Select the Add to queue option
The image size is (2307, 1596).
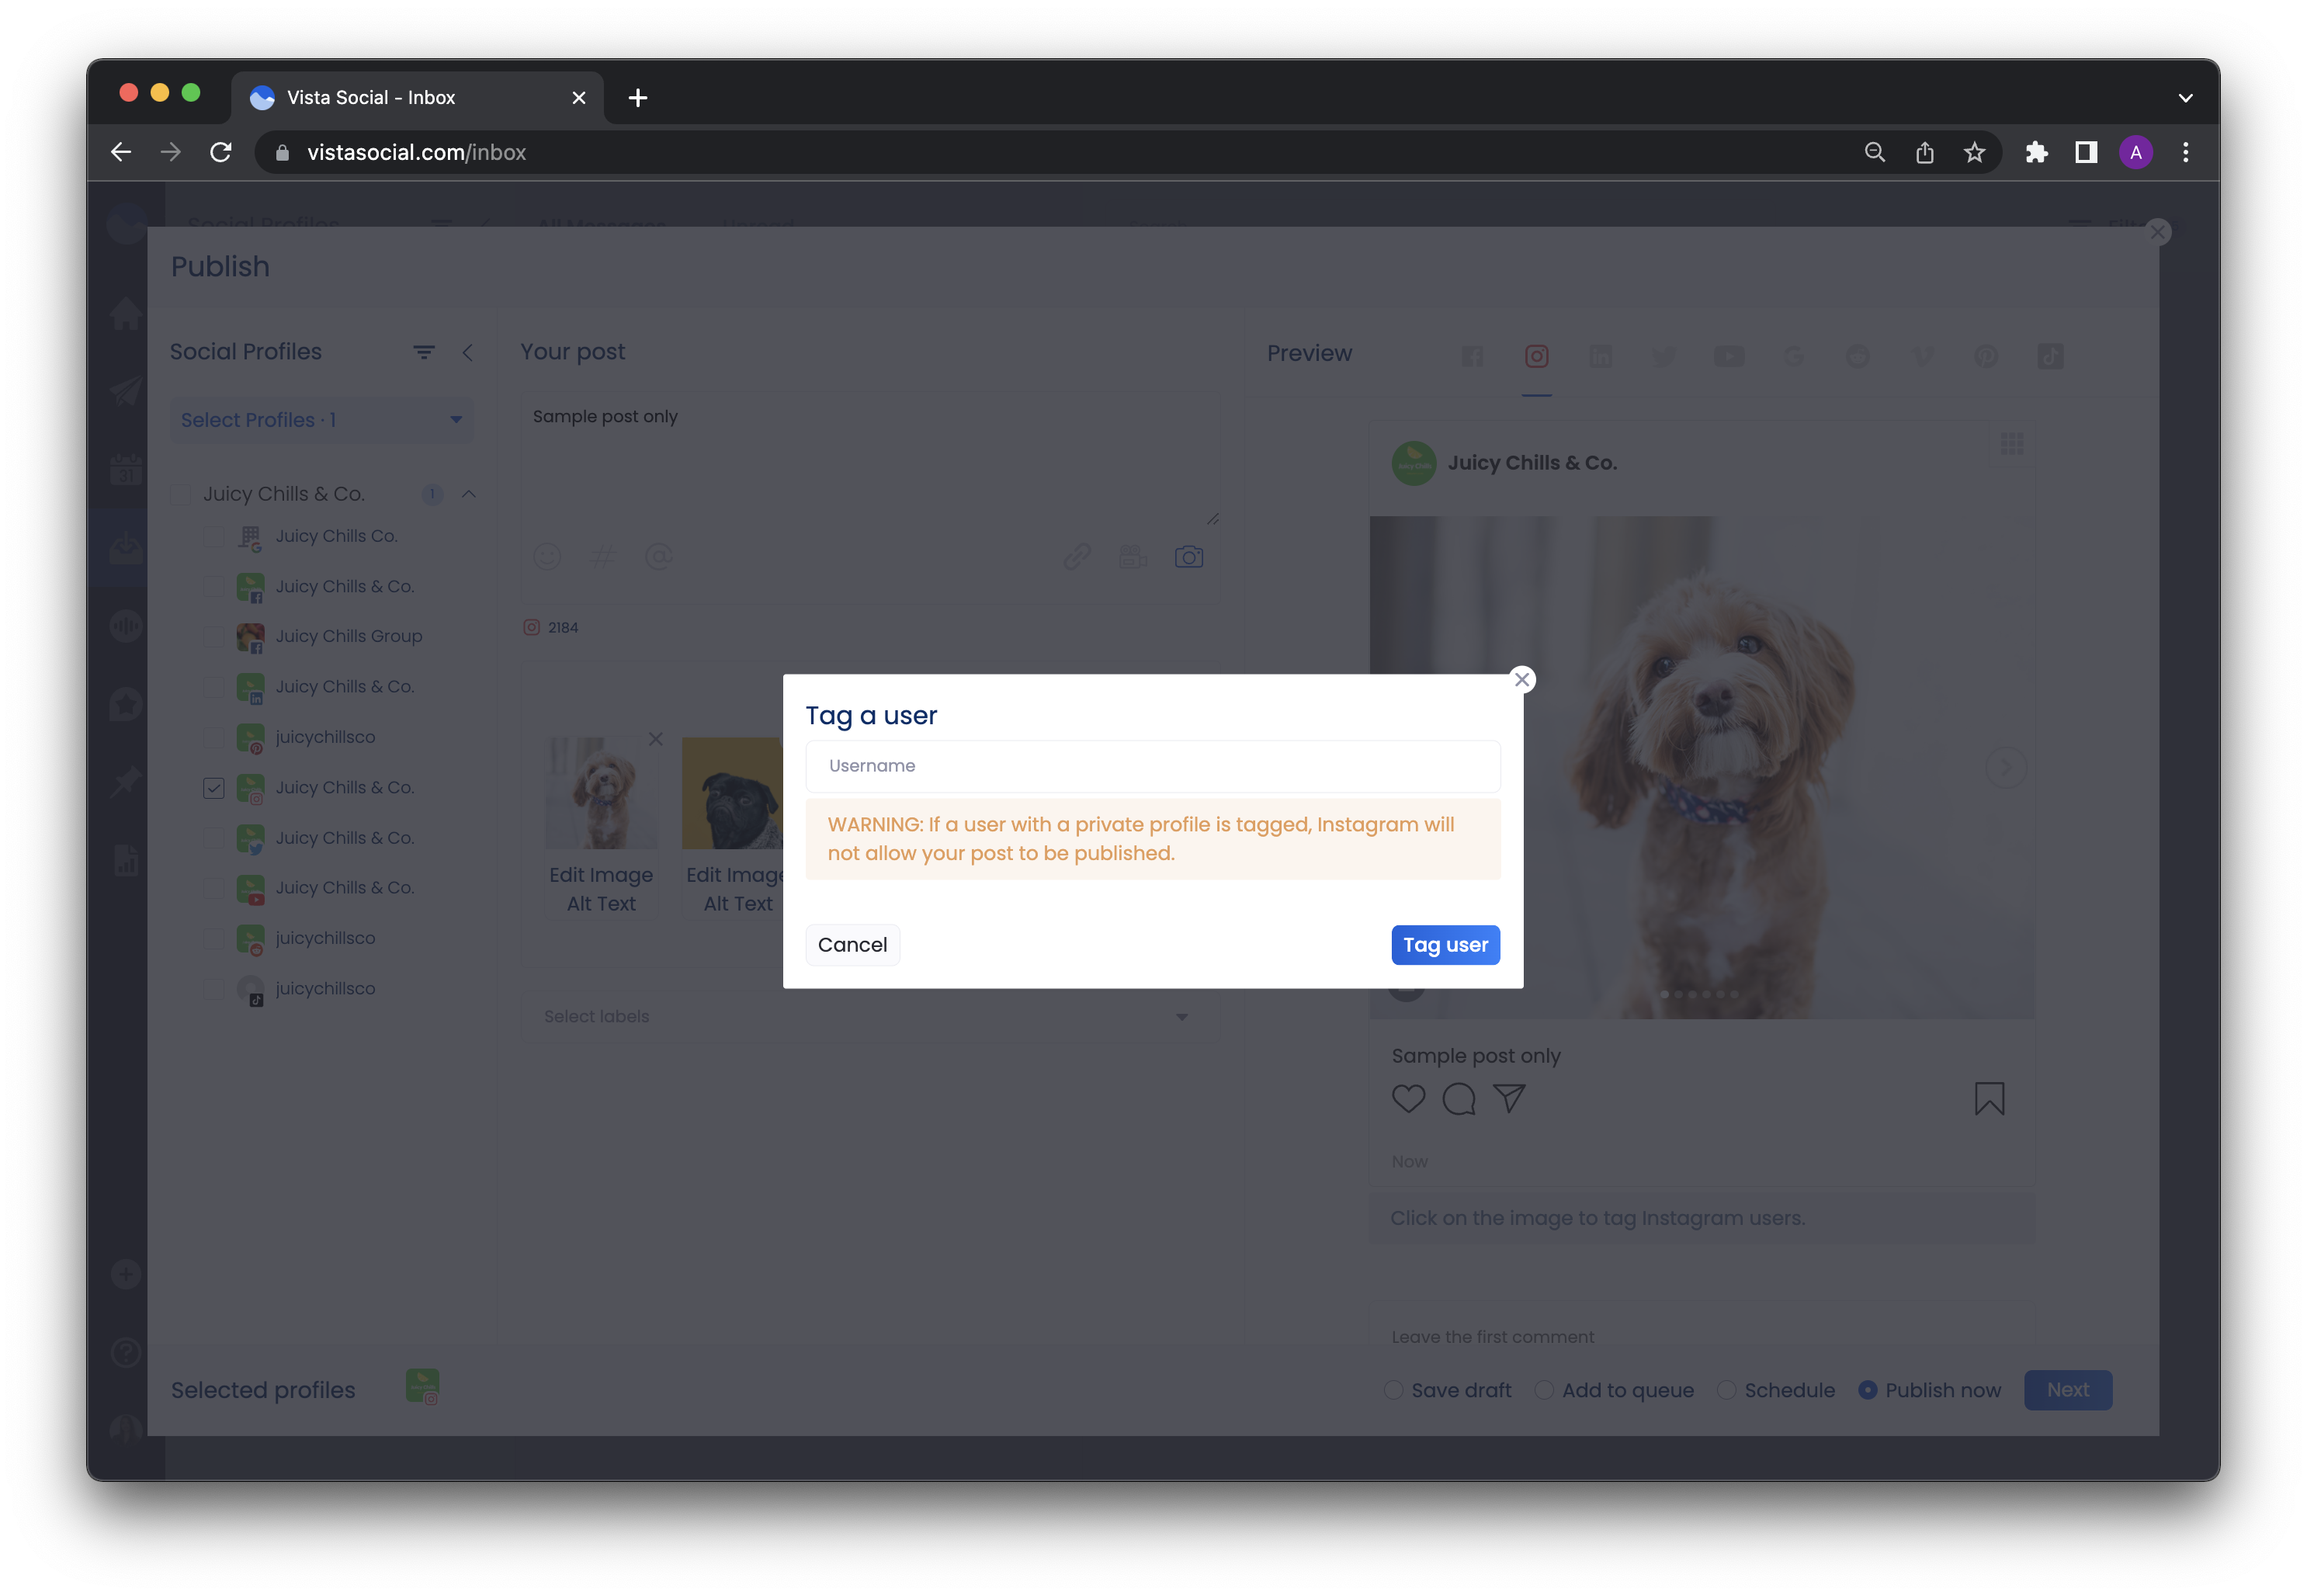click(x=1544, y=1390)
